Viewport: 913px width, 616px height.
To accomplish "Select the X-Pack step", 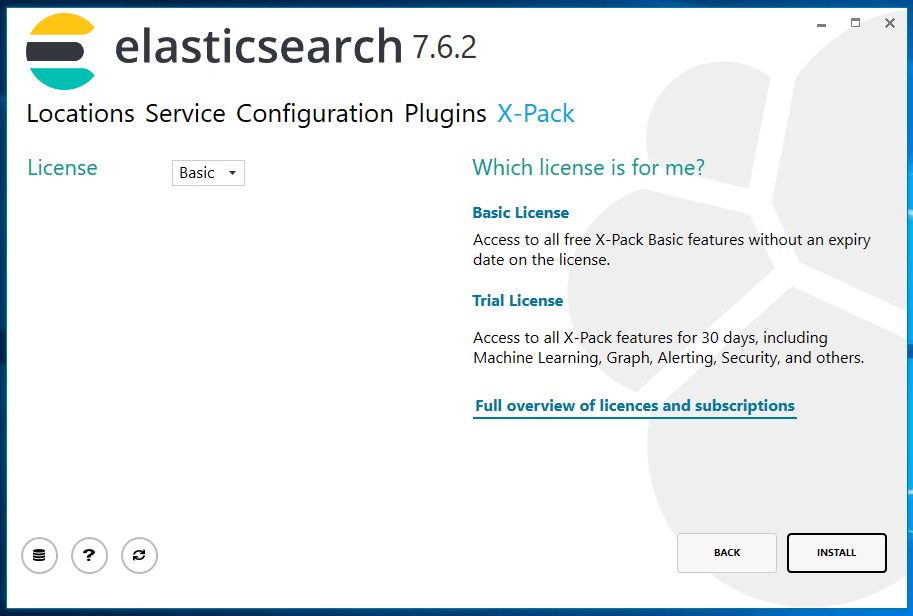I will click(x=536, y=114).
